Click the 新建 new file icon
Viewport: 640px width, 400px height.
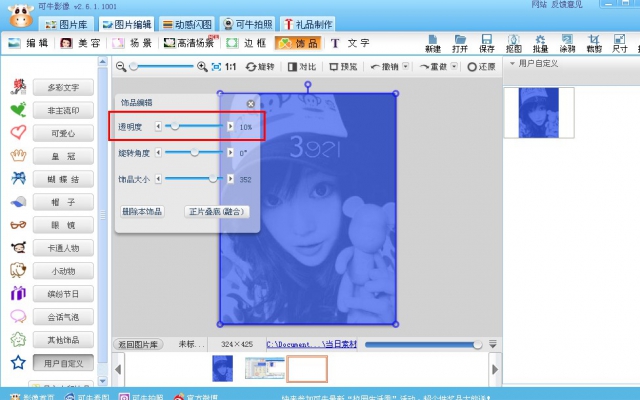(x=433, y=44)
